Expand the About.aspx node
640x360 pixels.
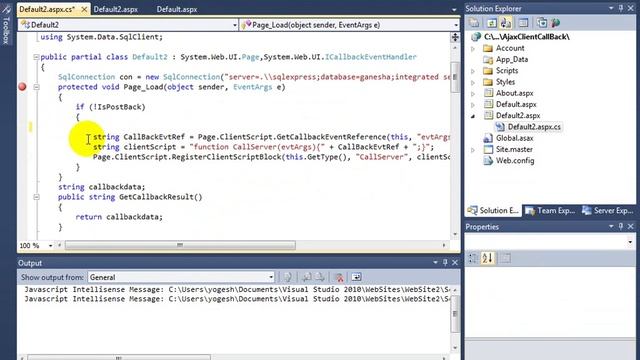(x=473, y=93)
